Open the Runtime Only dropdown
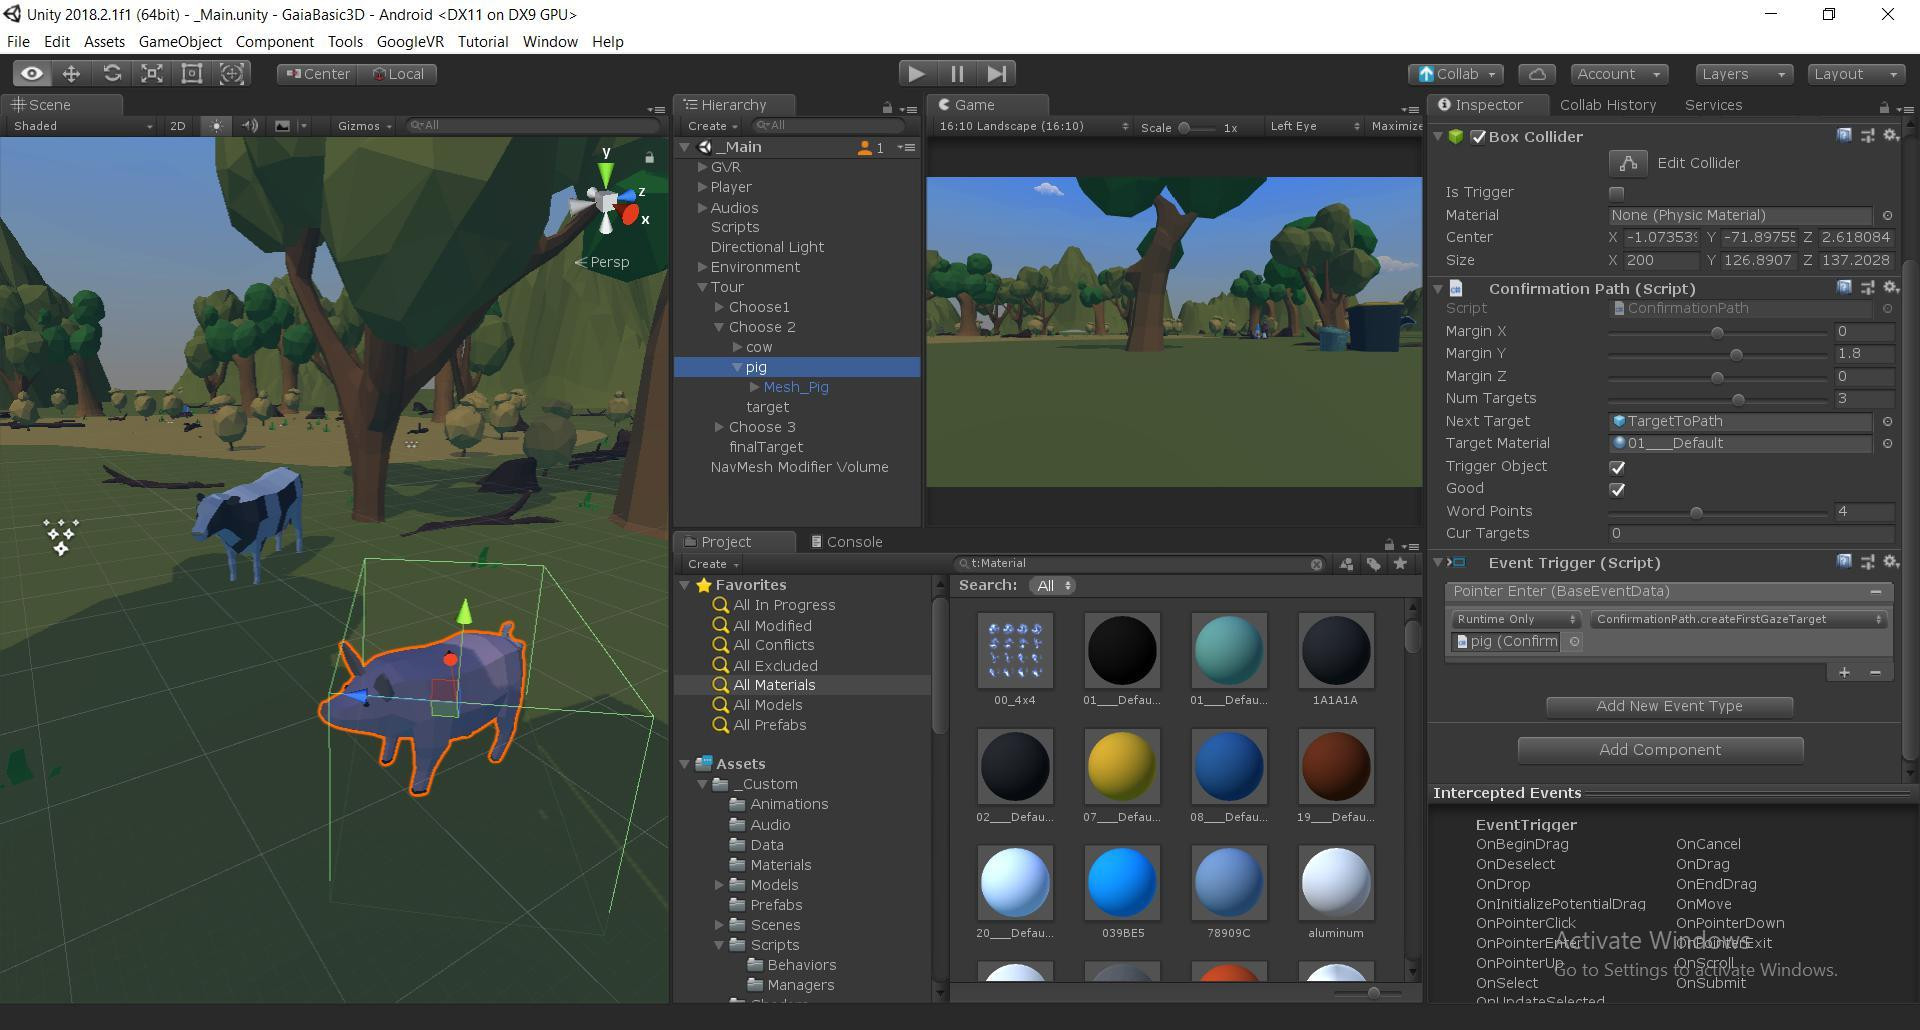This screenshot has height=1030, width=1920. click(1516, 619)
